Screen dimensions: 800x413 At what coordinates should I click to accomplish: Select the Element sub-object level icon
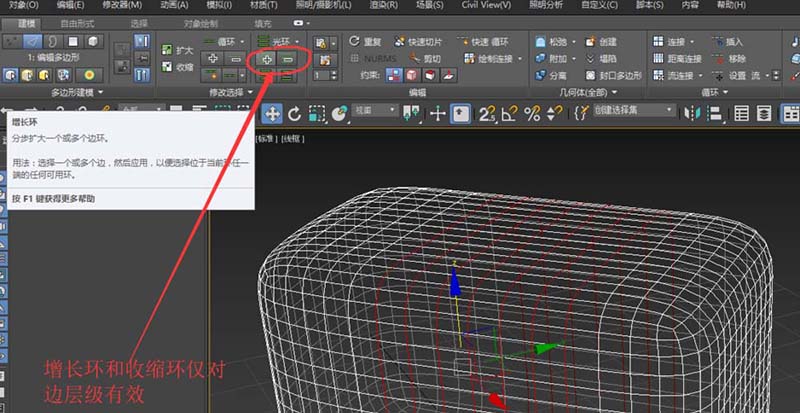[x=93, y=41]
